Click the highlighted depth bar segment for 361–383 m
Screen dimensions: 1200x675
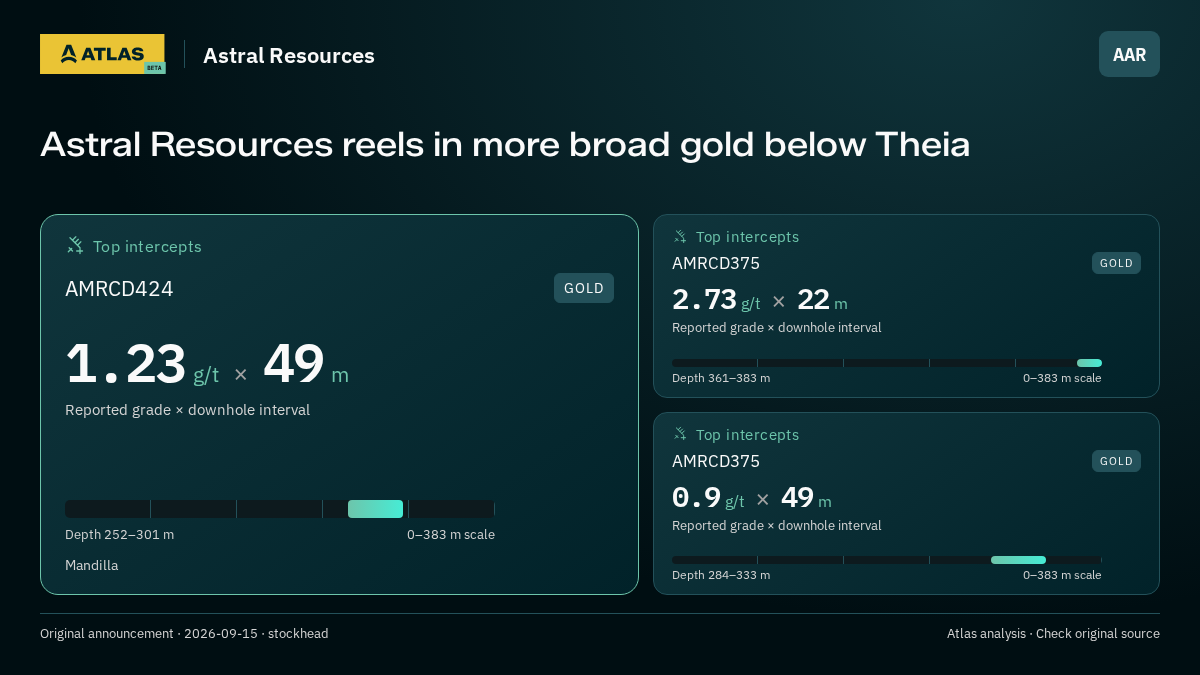(x=1089, y=363)
